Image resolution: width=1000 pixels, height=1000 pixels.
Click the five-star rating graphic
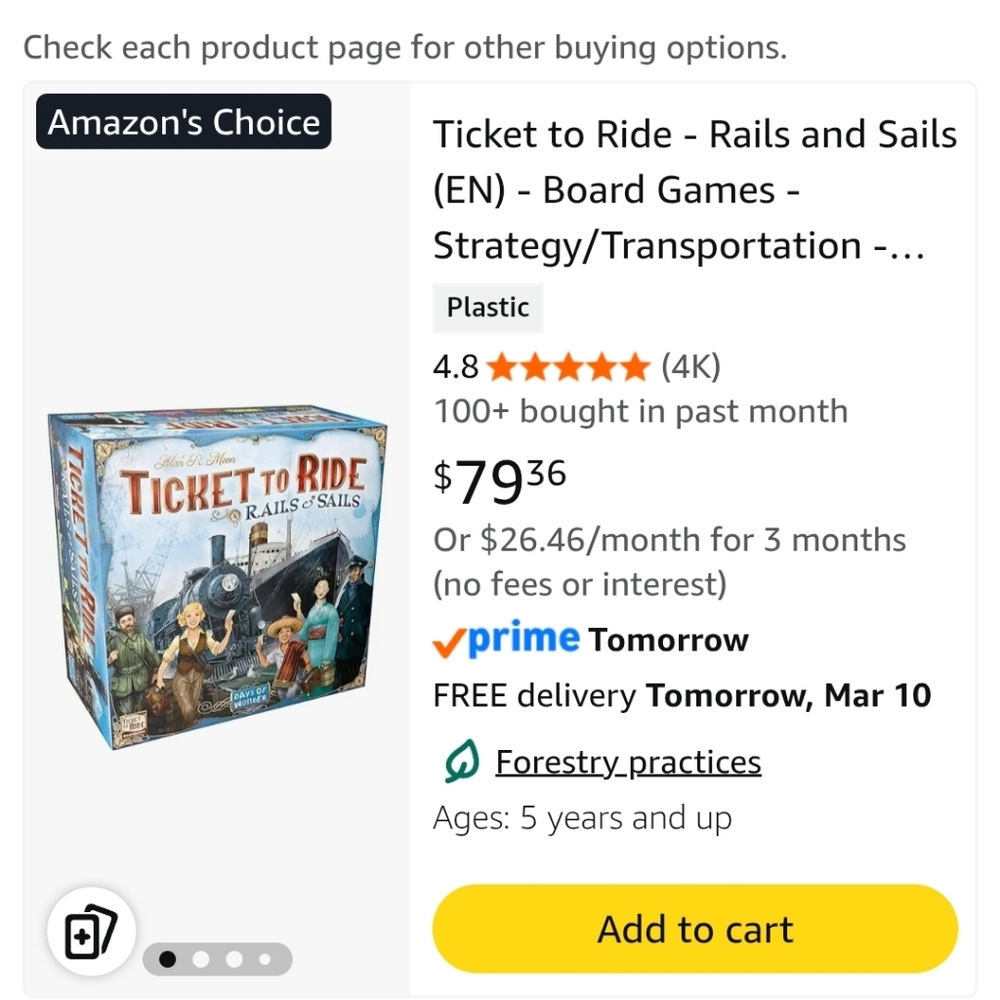click(568, 367)
